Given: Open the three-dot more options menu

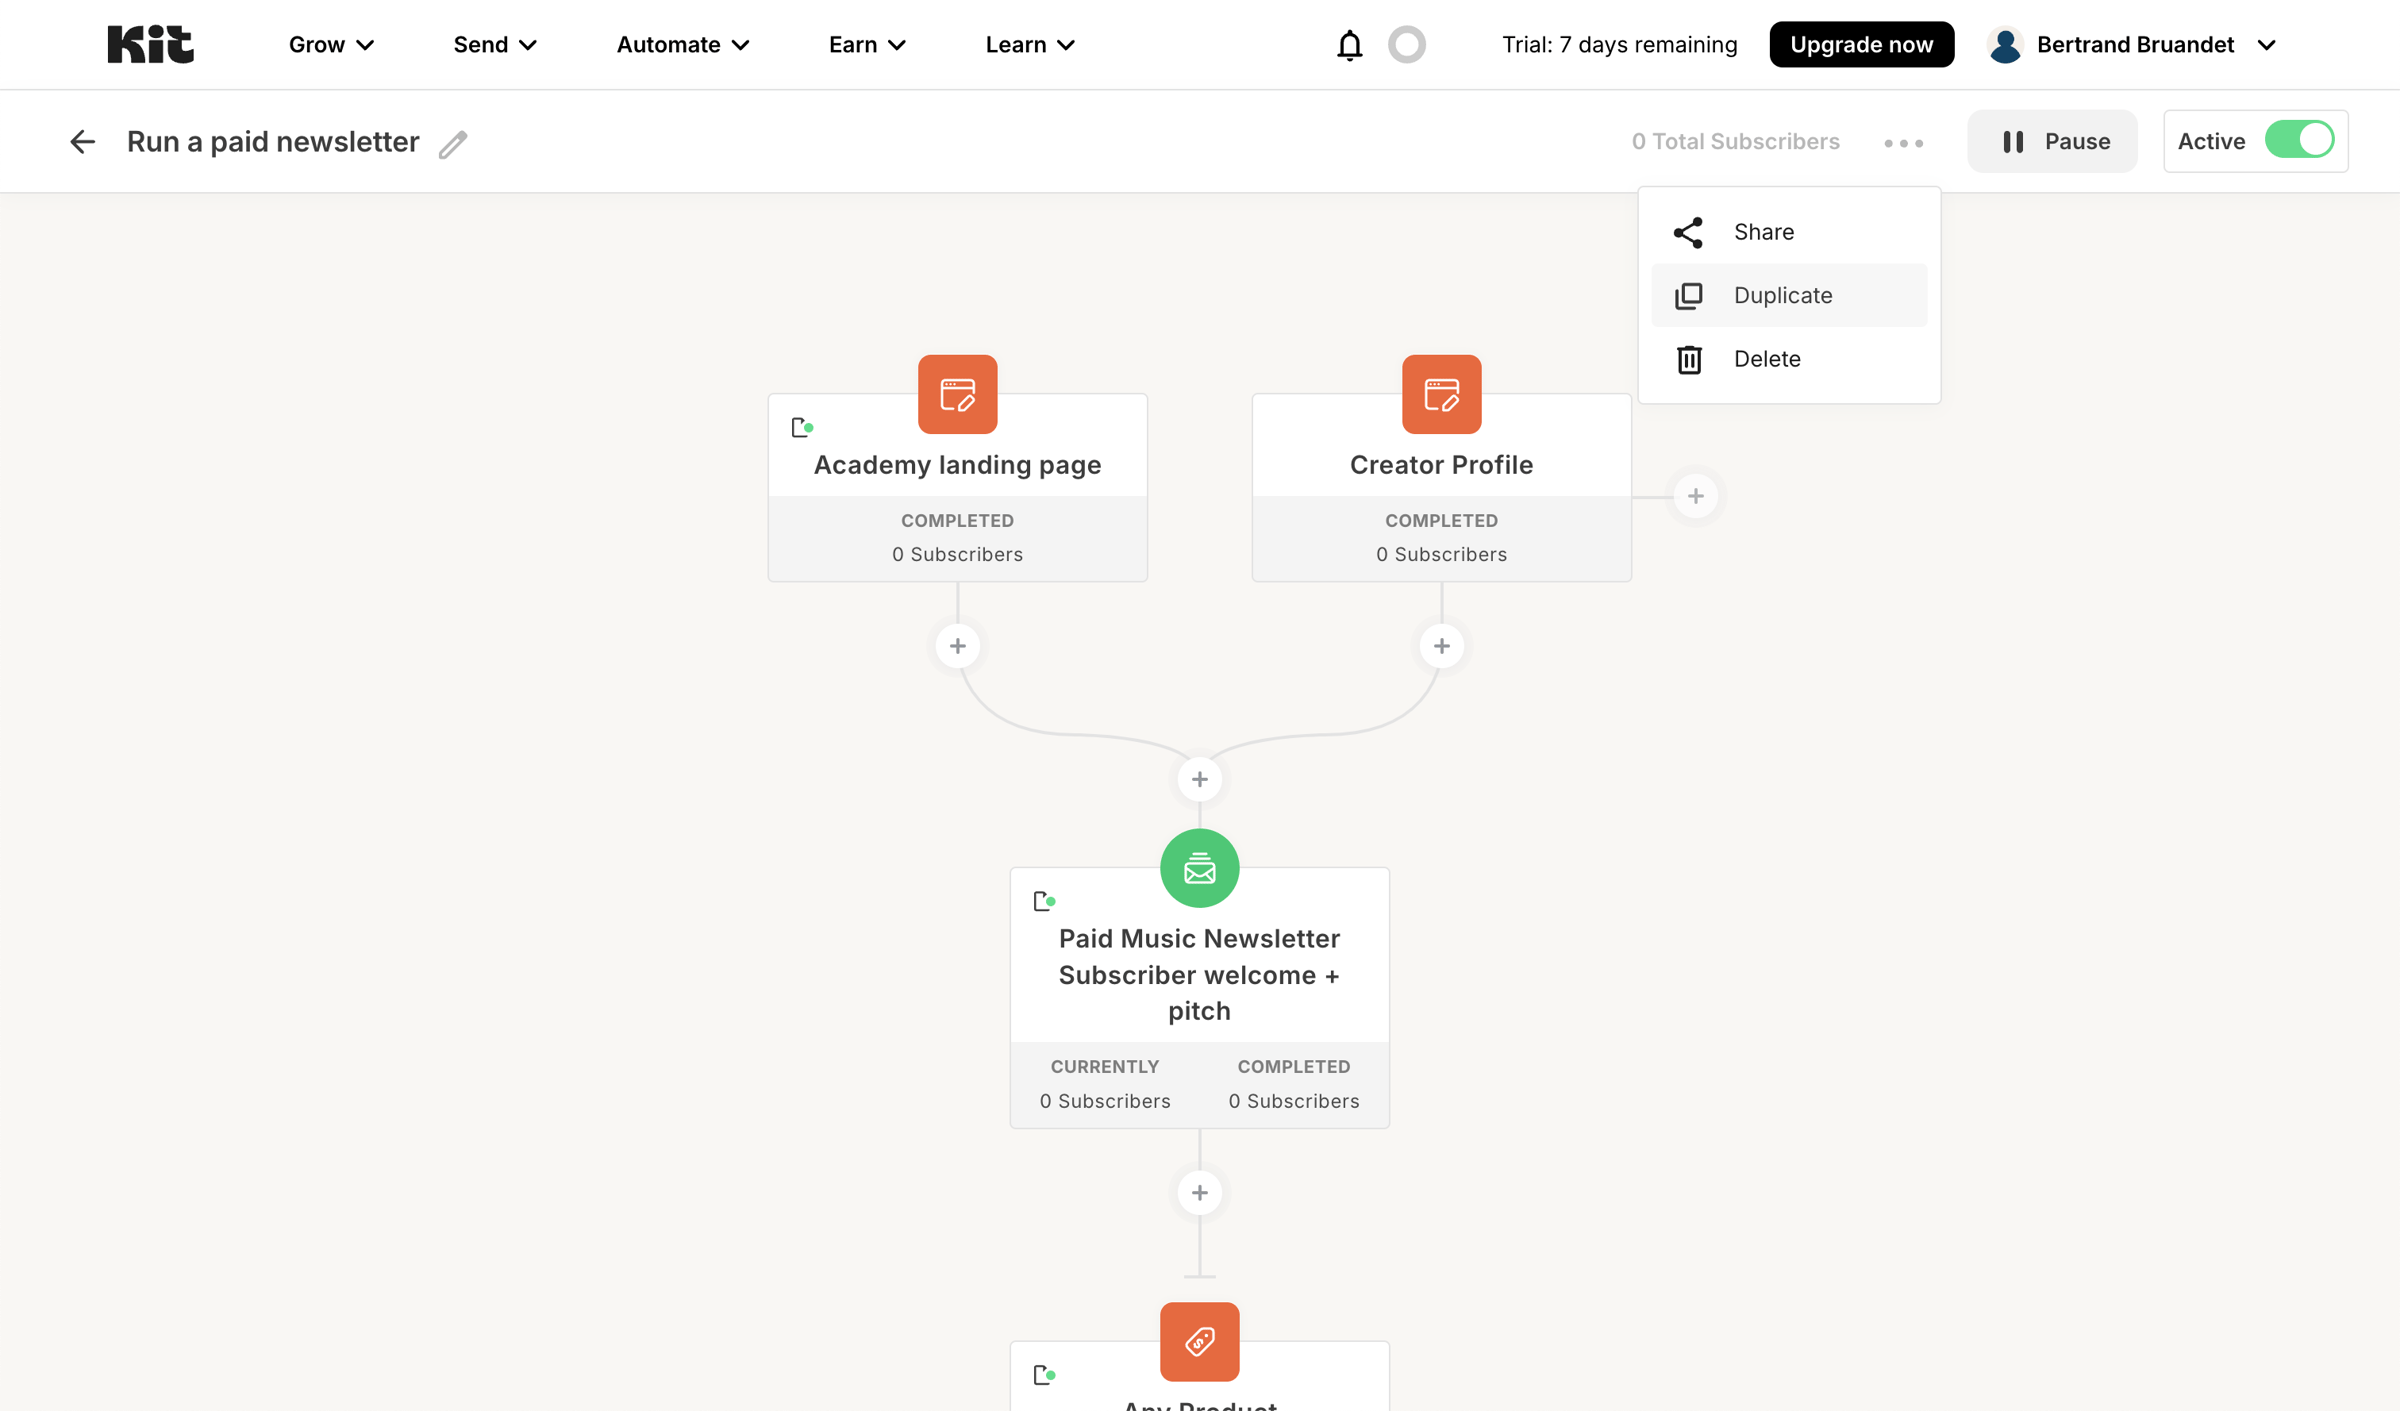Looking at the screenshot, I should (1903, 143).
